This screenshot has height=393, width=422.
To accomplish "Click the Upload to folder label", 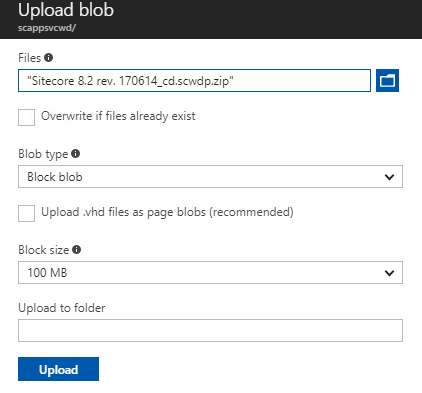I will coord(62,308).
